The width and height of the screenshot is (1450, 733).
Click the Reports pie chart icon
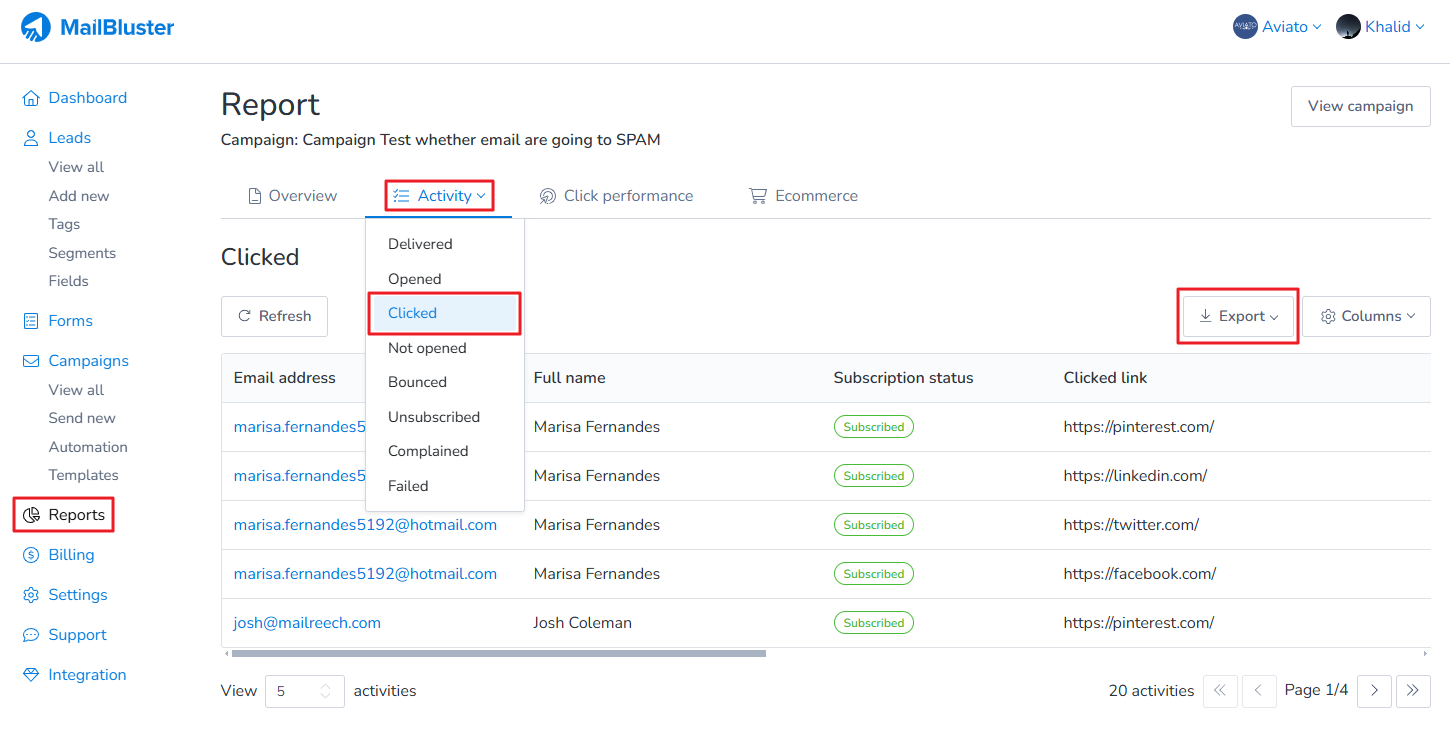click(31, 515)
